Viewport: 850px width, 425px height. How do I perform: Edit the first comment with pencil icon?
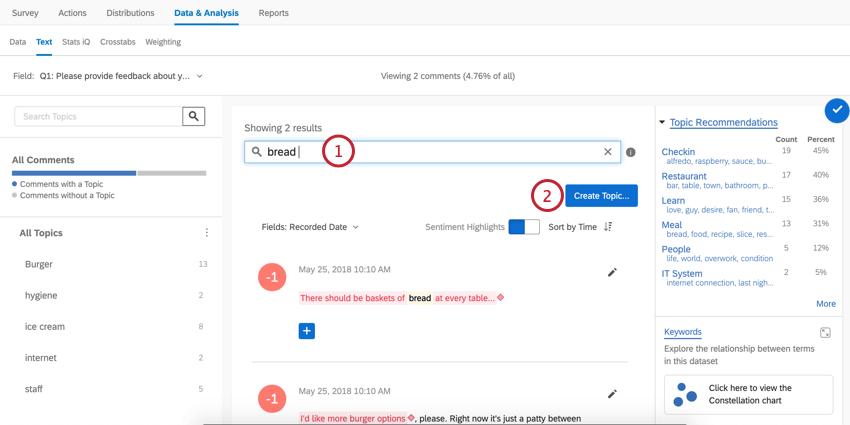tap(612, 272)
